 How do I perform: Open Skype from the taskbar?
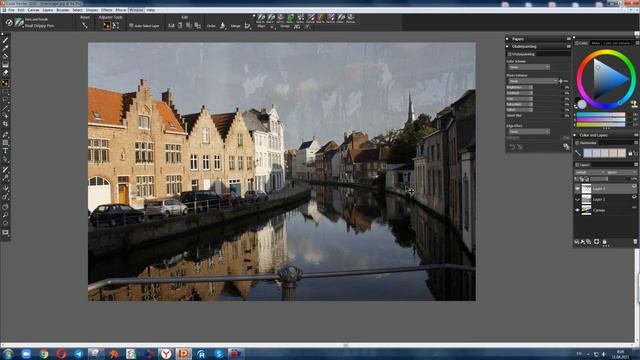tap(219, 354)
